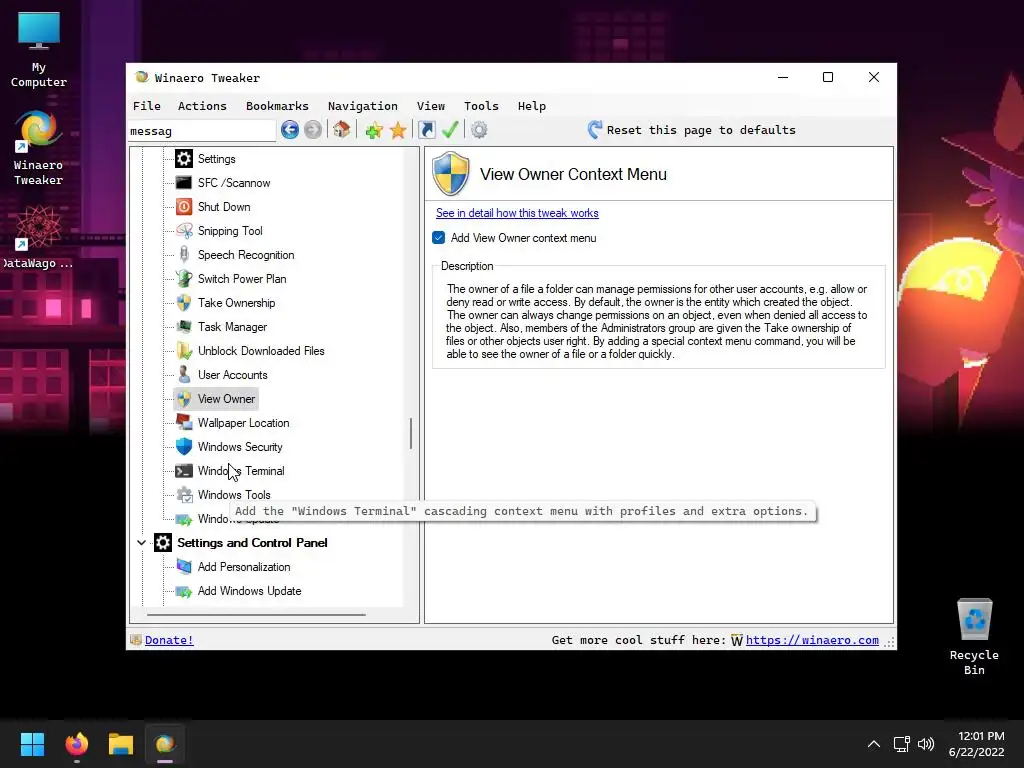1024x768 pixels.
Task: Uncheck Add View Owner context menu
Action: pyautogui.click(x=439, y=238)
